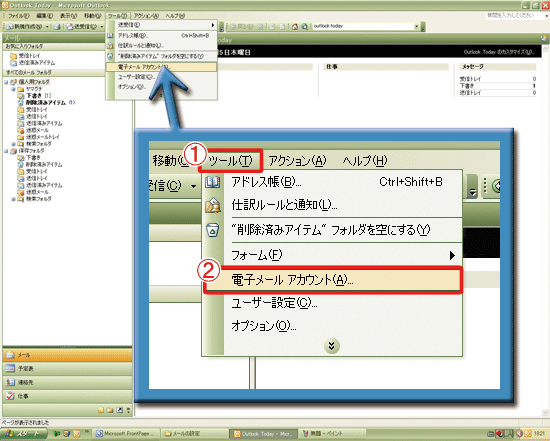Click the outlook:today address field

click(363, 26)
